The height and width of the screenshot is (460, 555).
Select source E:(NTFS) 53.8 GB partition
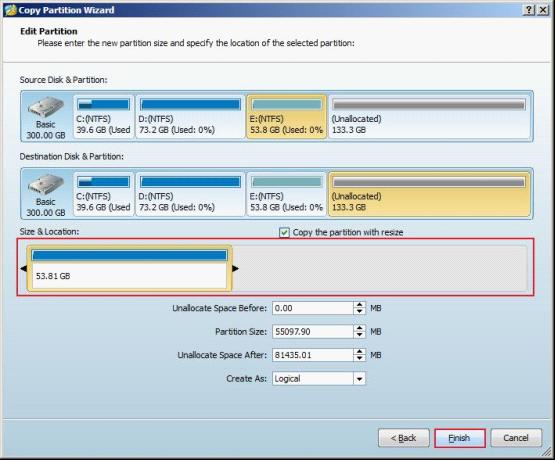pos(286,116)
